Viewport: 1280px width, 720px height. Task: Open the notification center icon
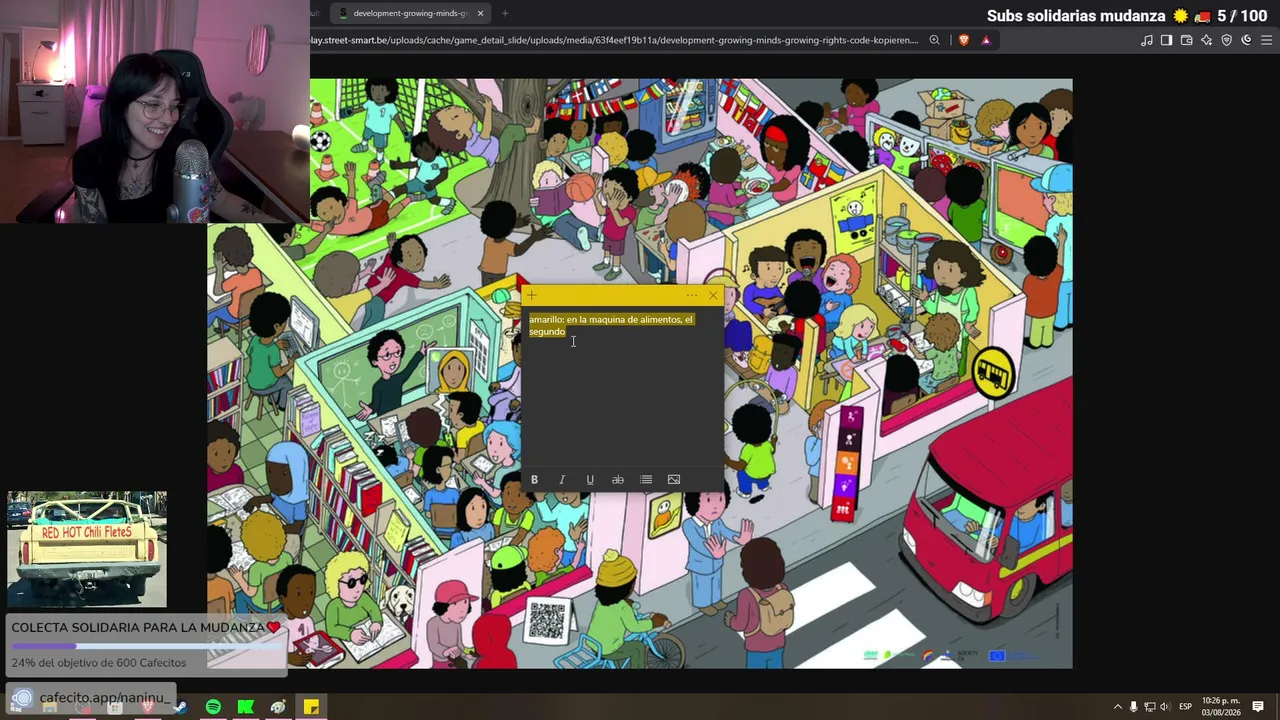(1258, 707)
